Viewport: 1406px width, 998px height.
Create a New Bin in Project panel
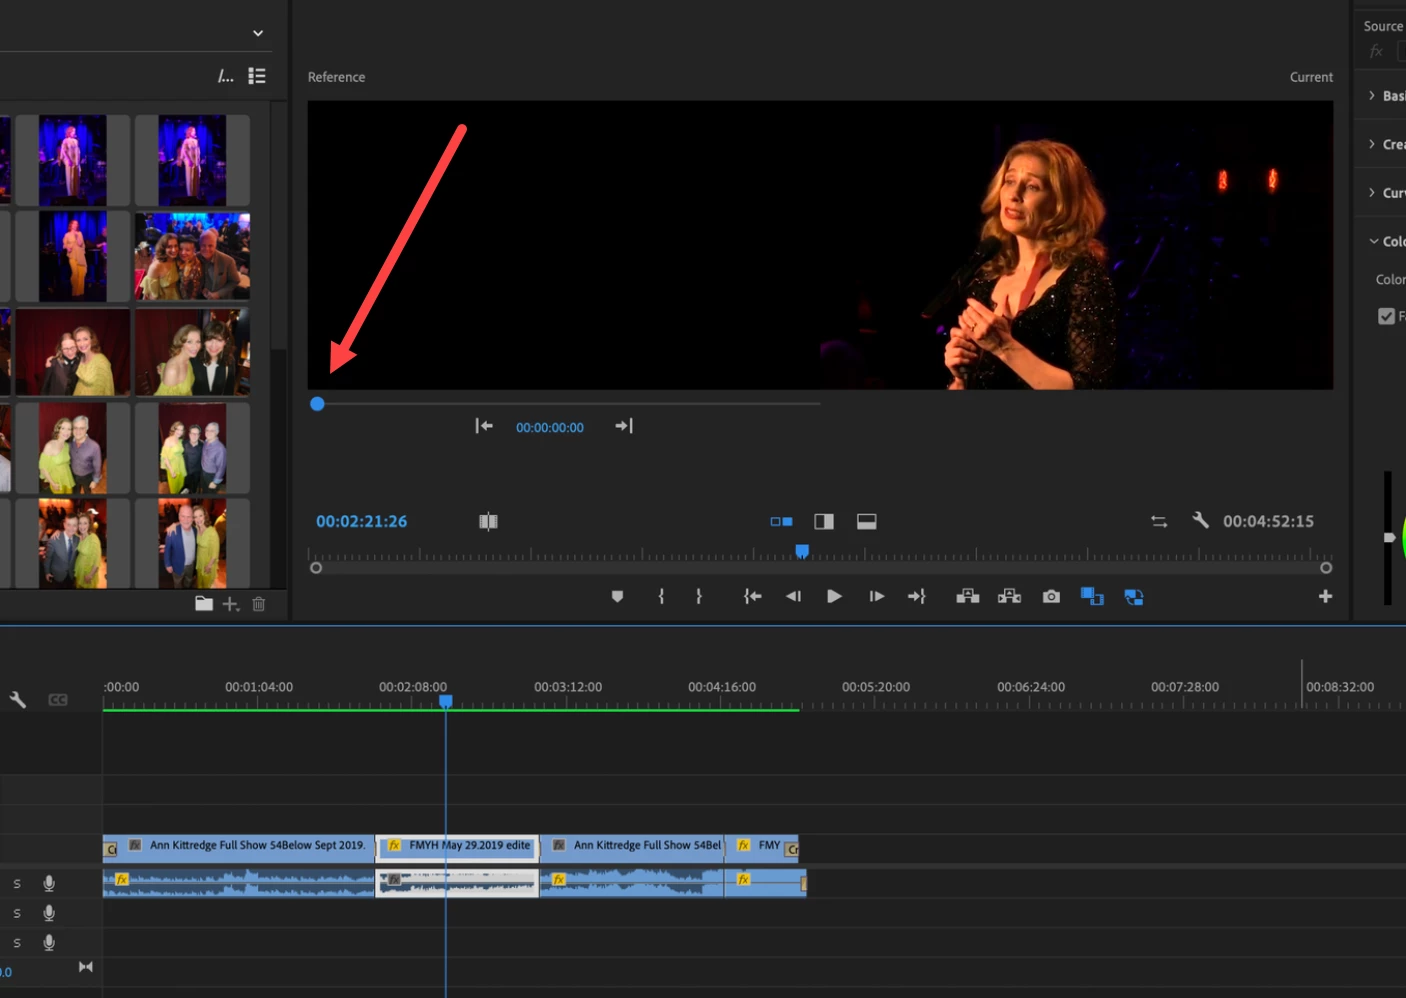(204, 603)
